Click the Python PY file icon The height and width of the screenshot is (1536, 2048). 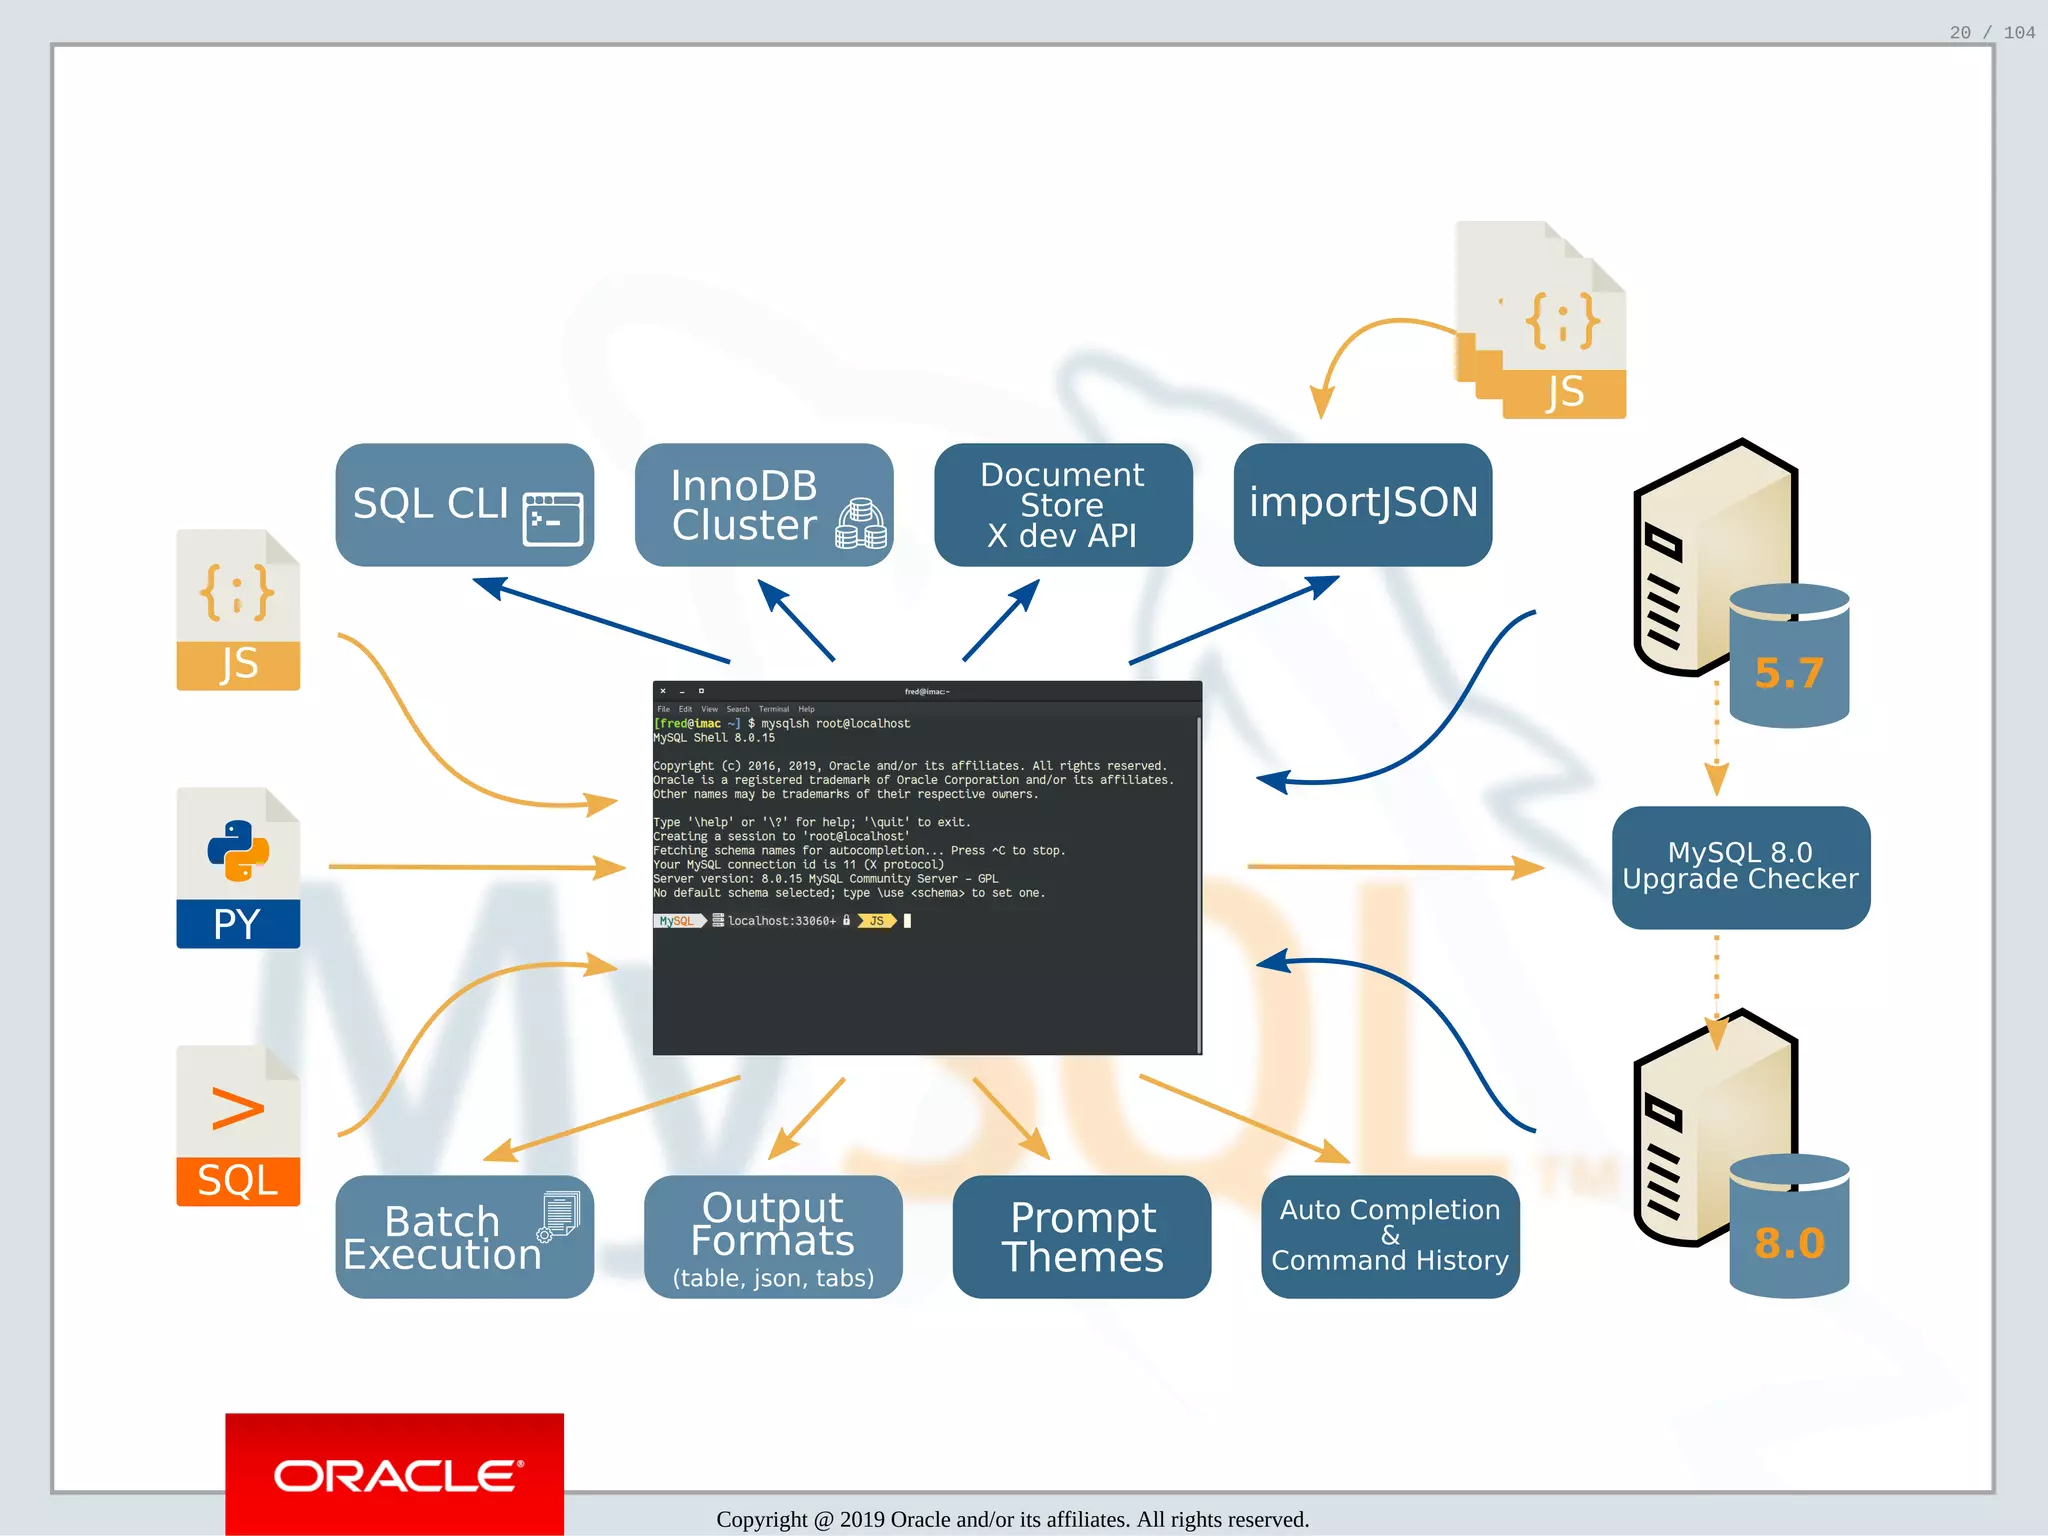pos(238,867)
